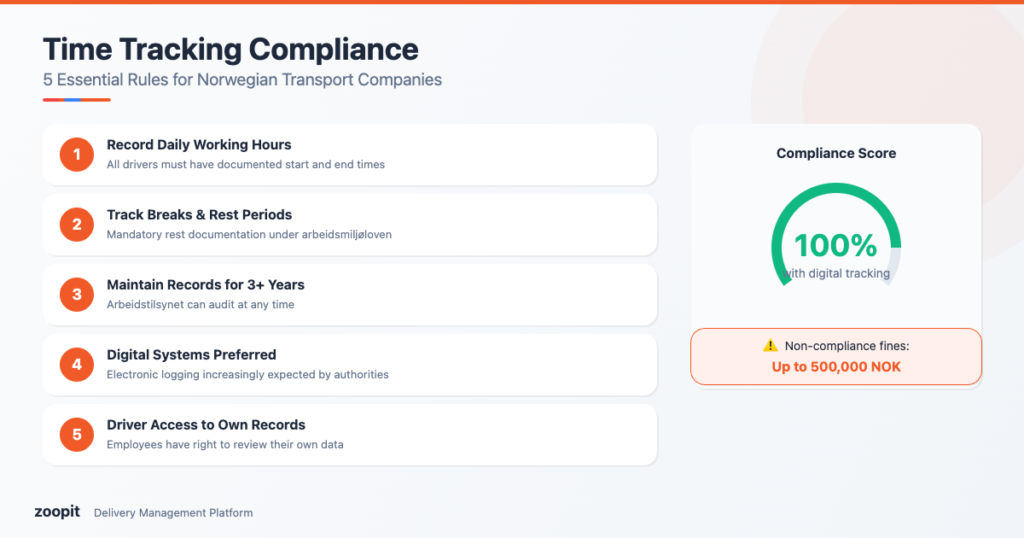Click the warning triangle icon
Viewport: 1024px width, 538px height.
tap(770, 345)
